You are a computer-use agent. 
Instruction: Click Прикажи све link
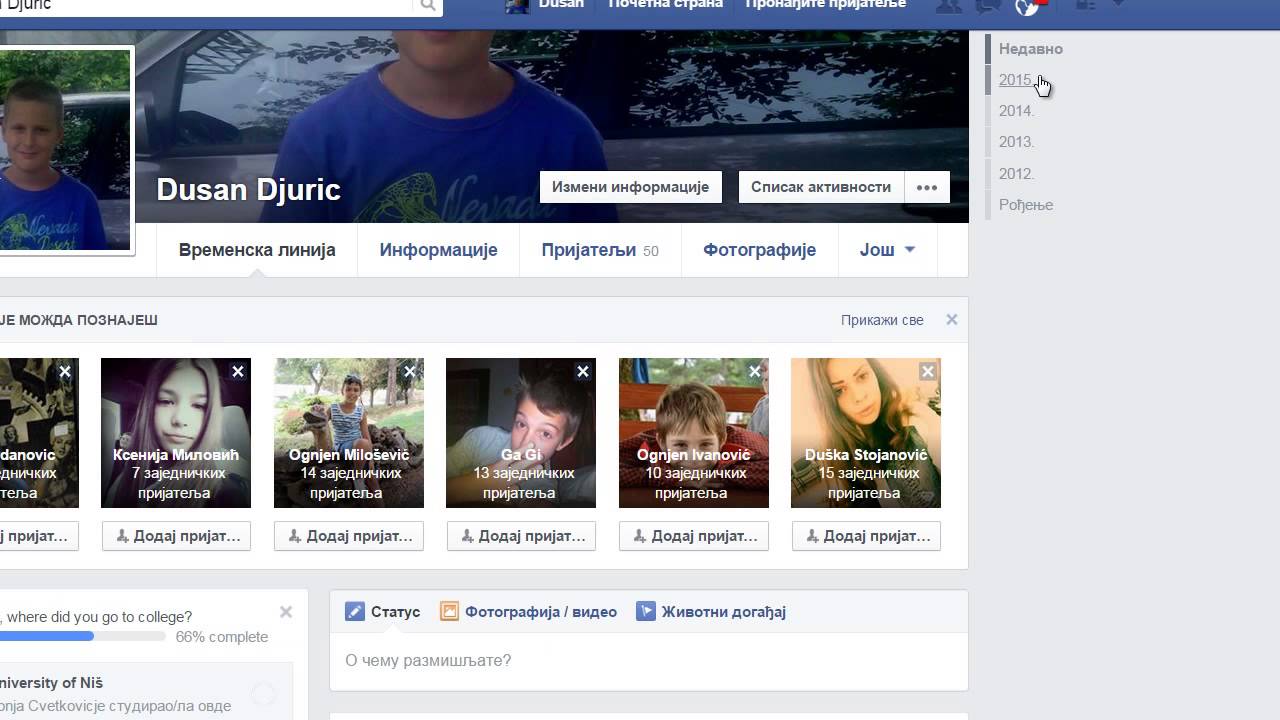pos(882,320)
